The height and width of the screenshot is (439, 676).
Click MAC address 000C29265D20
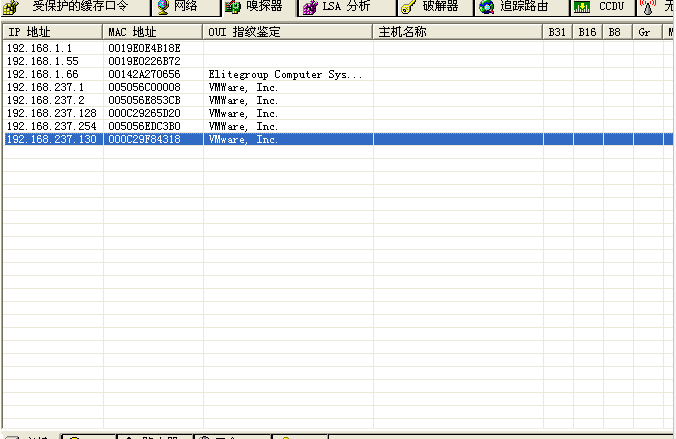(x=144, y=113)
